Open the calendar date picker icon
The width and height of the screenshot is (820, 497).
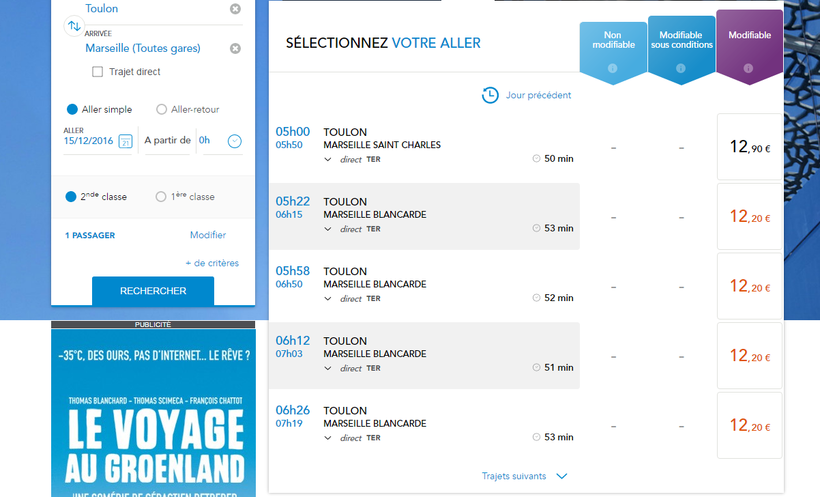[125, 141]
